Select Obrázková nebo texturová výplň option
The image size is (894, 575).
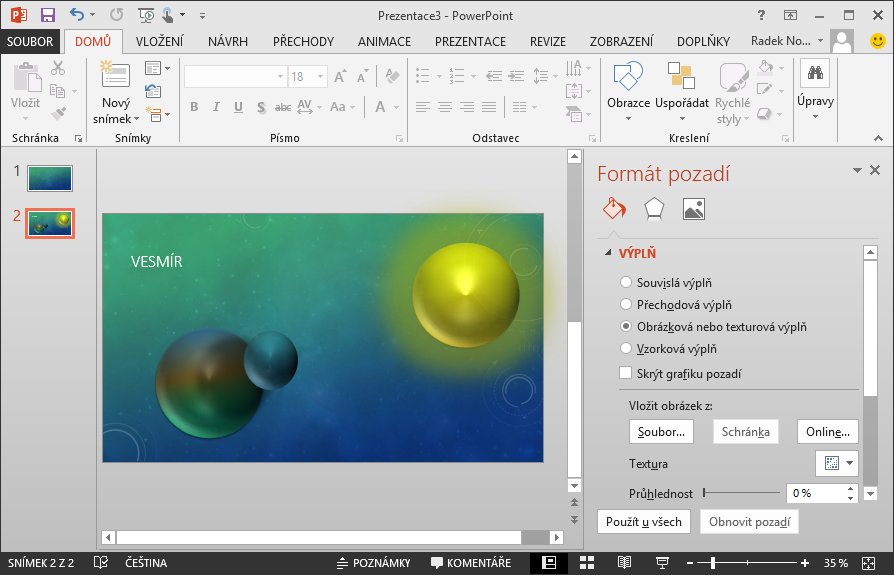point(626,327)
